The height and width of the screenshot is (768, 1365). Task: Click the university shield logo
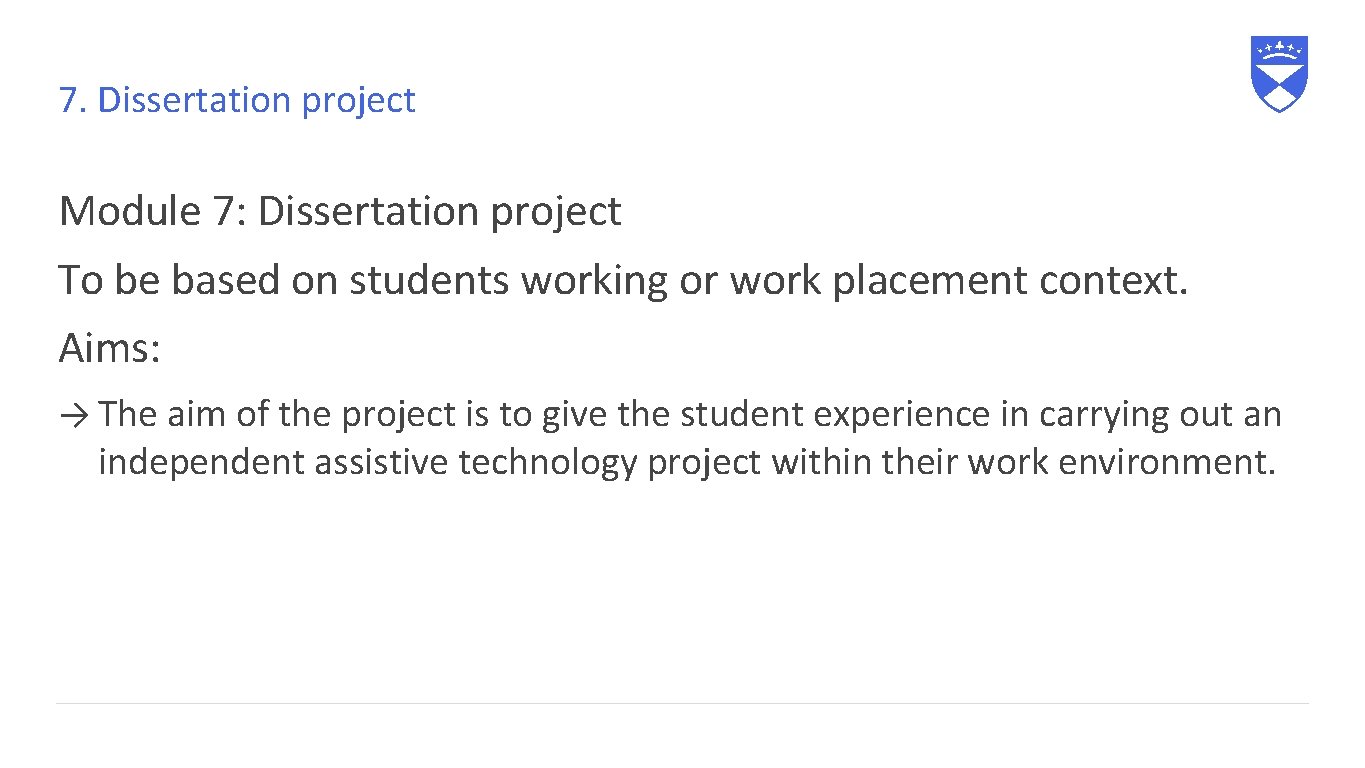(1279, 73)
